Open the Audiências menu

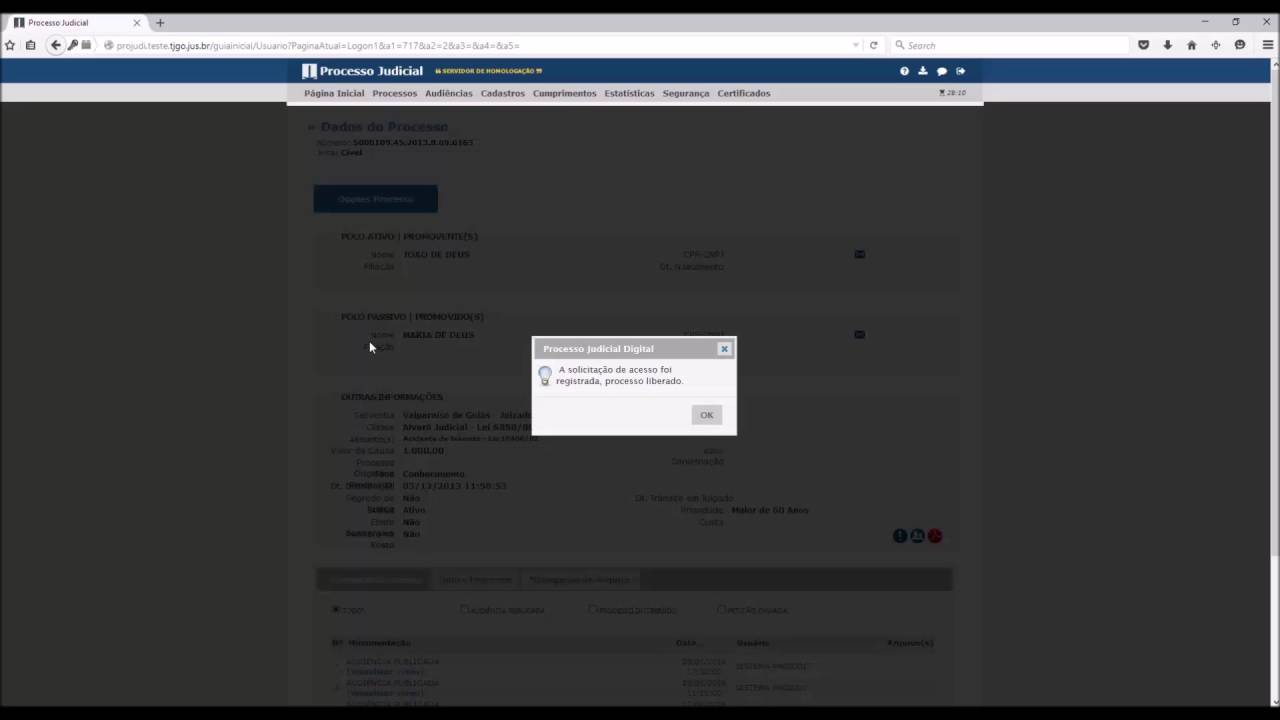coord(448,93)
